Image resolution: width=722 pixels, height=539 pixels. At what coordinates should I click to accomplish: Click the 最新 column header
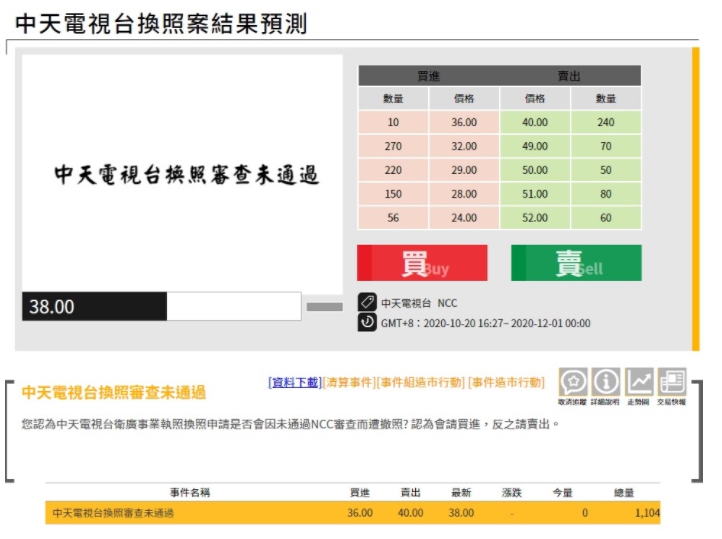461,493
